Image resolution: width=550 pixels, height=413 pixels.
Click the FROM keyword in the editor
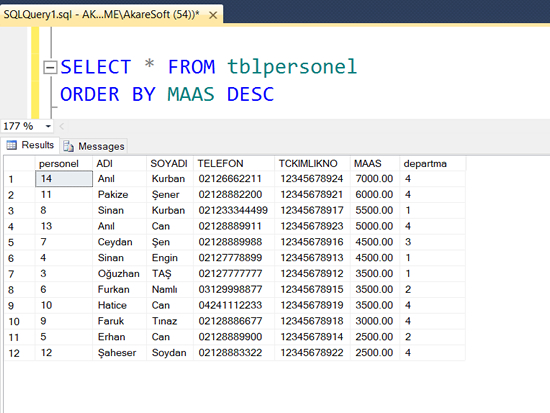(x=191, y=67)
